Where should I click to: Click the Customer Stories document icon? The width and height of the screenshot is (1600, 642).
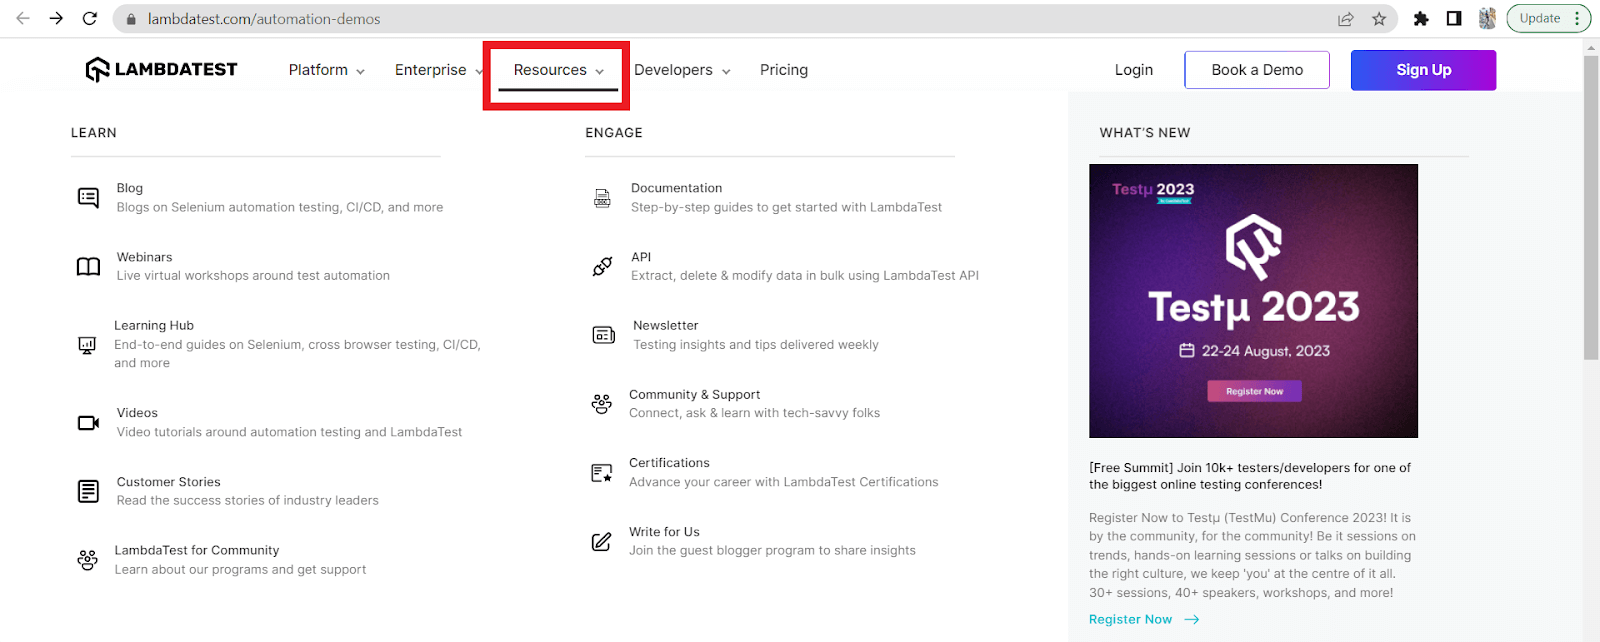[x=88, y=491]
